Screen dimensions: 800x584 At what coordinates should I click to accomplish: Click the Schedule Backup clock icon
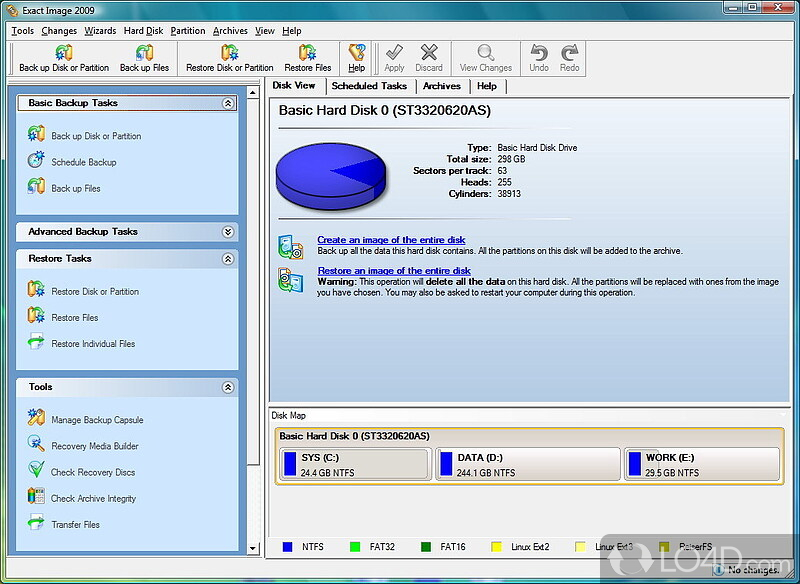(36, 161)
